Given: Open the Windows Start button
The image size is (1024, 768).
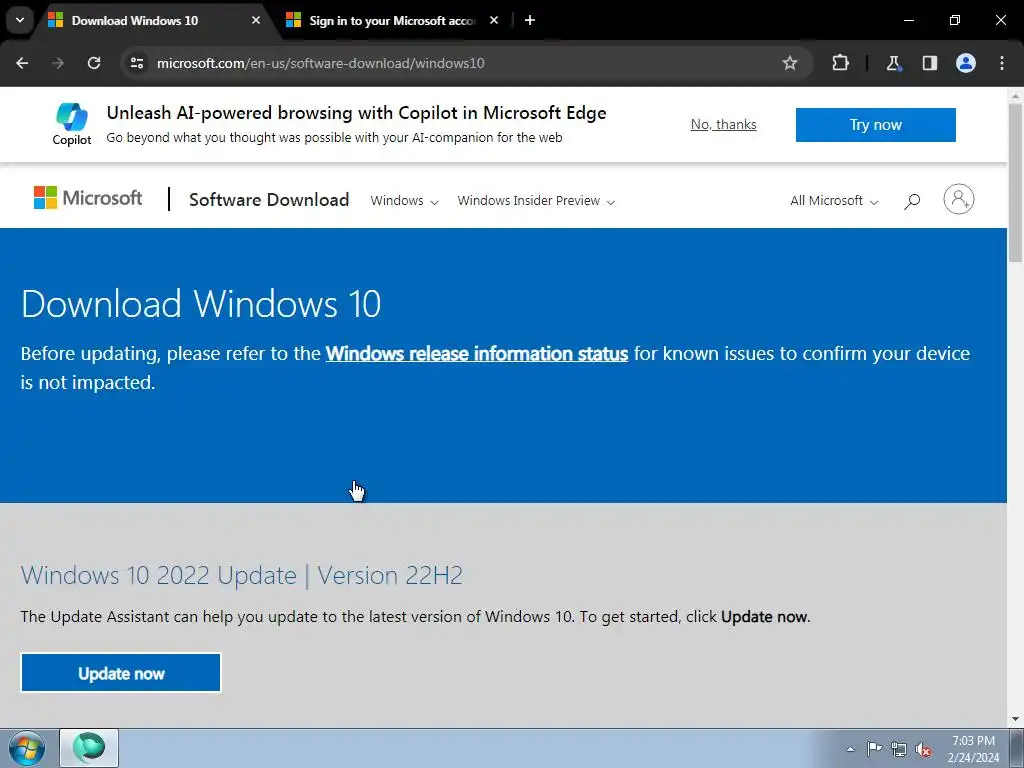Looking at the screenshot, I should (27, 748).
